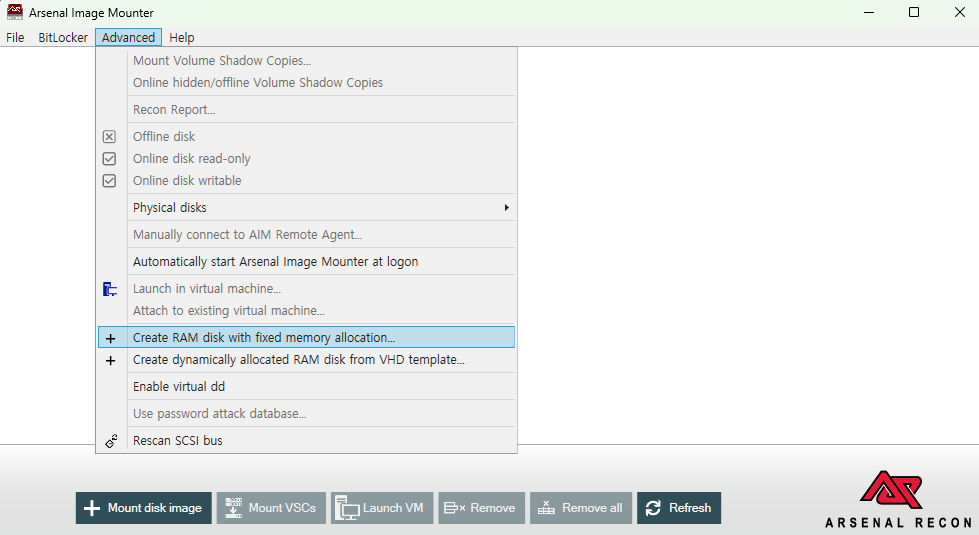The image size is (979, 535).
Task: Choose Online hidden/offline Volume Shadow Copies
Action: [307, 82]
